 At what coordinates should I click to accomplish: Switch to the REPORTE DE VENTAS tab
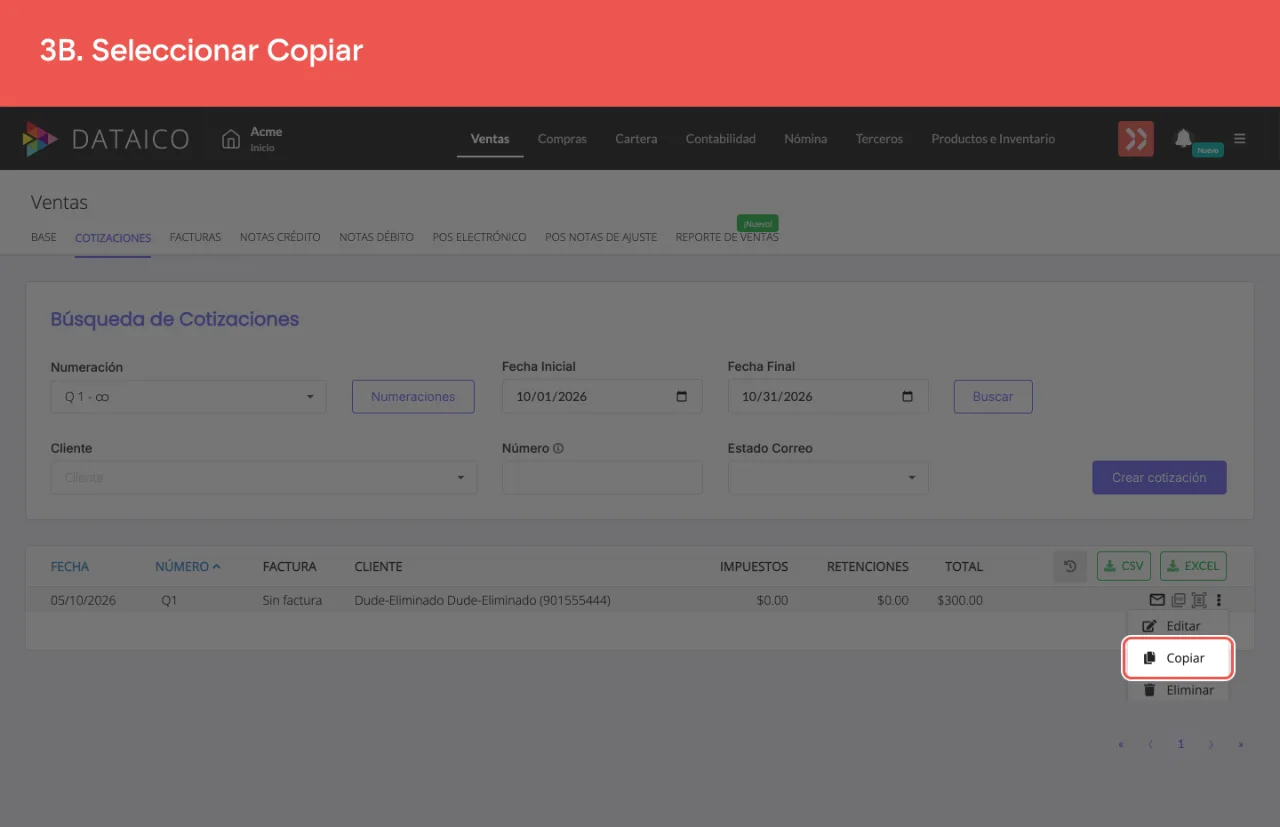coord(727,237)
